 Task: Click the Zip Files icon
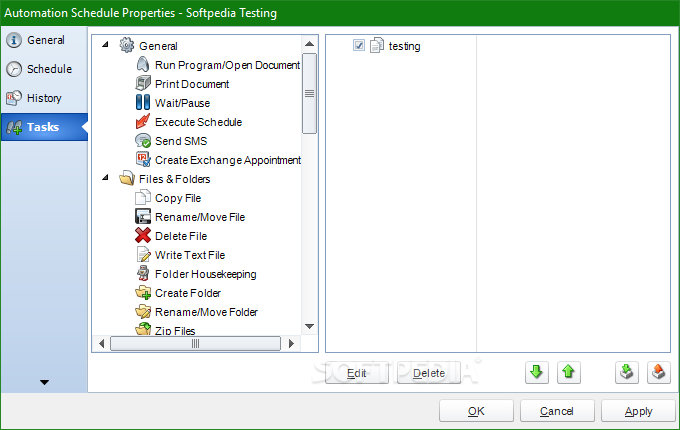(143, 329)
